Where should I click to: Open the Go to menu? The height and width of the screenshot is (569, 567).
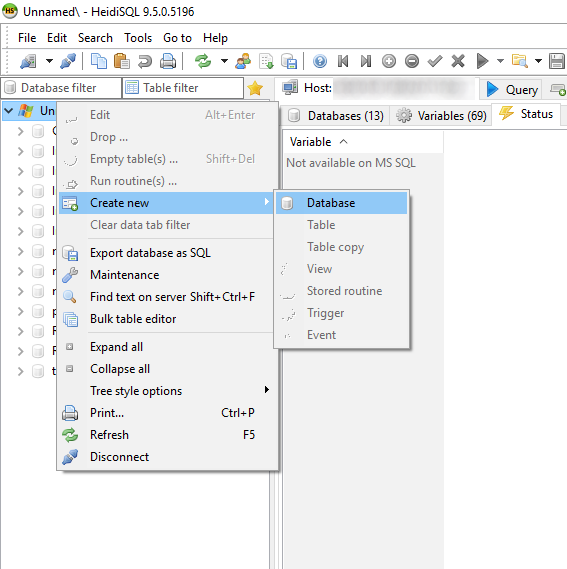(x=177, y=38)
